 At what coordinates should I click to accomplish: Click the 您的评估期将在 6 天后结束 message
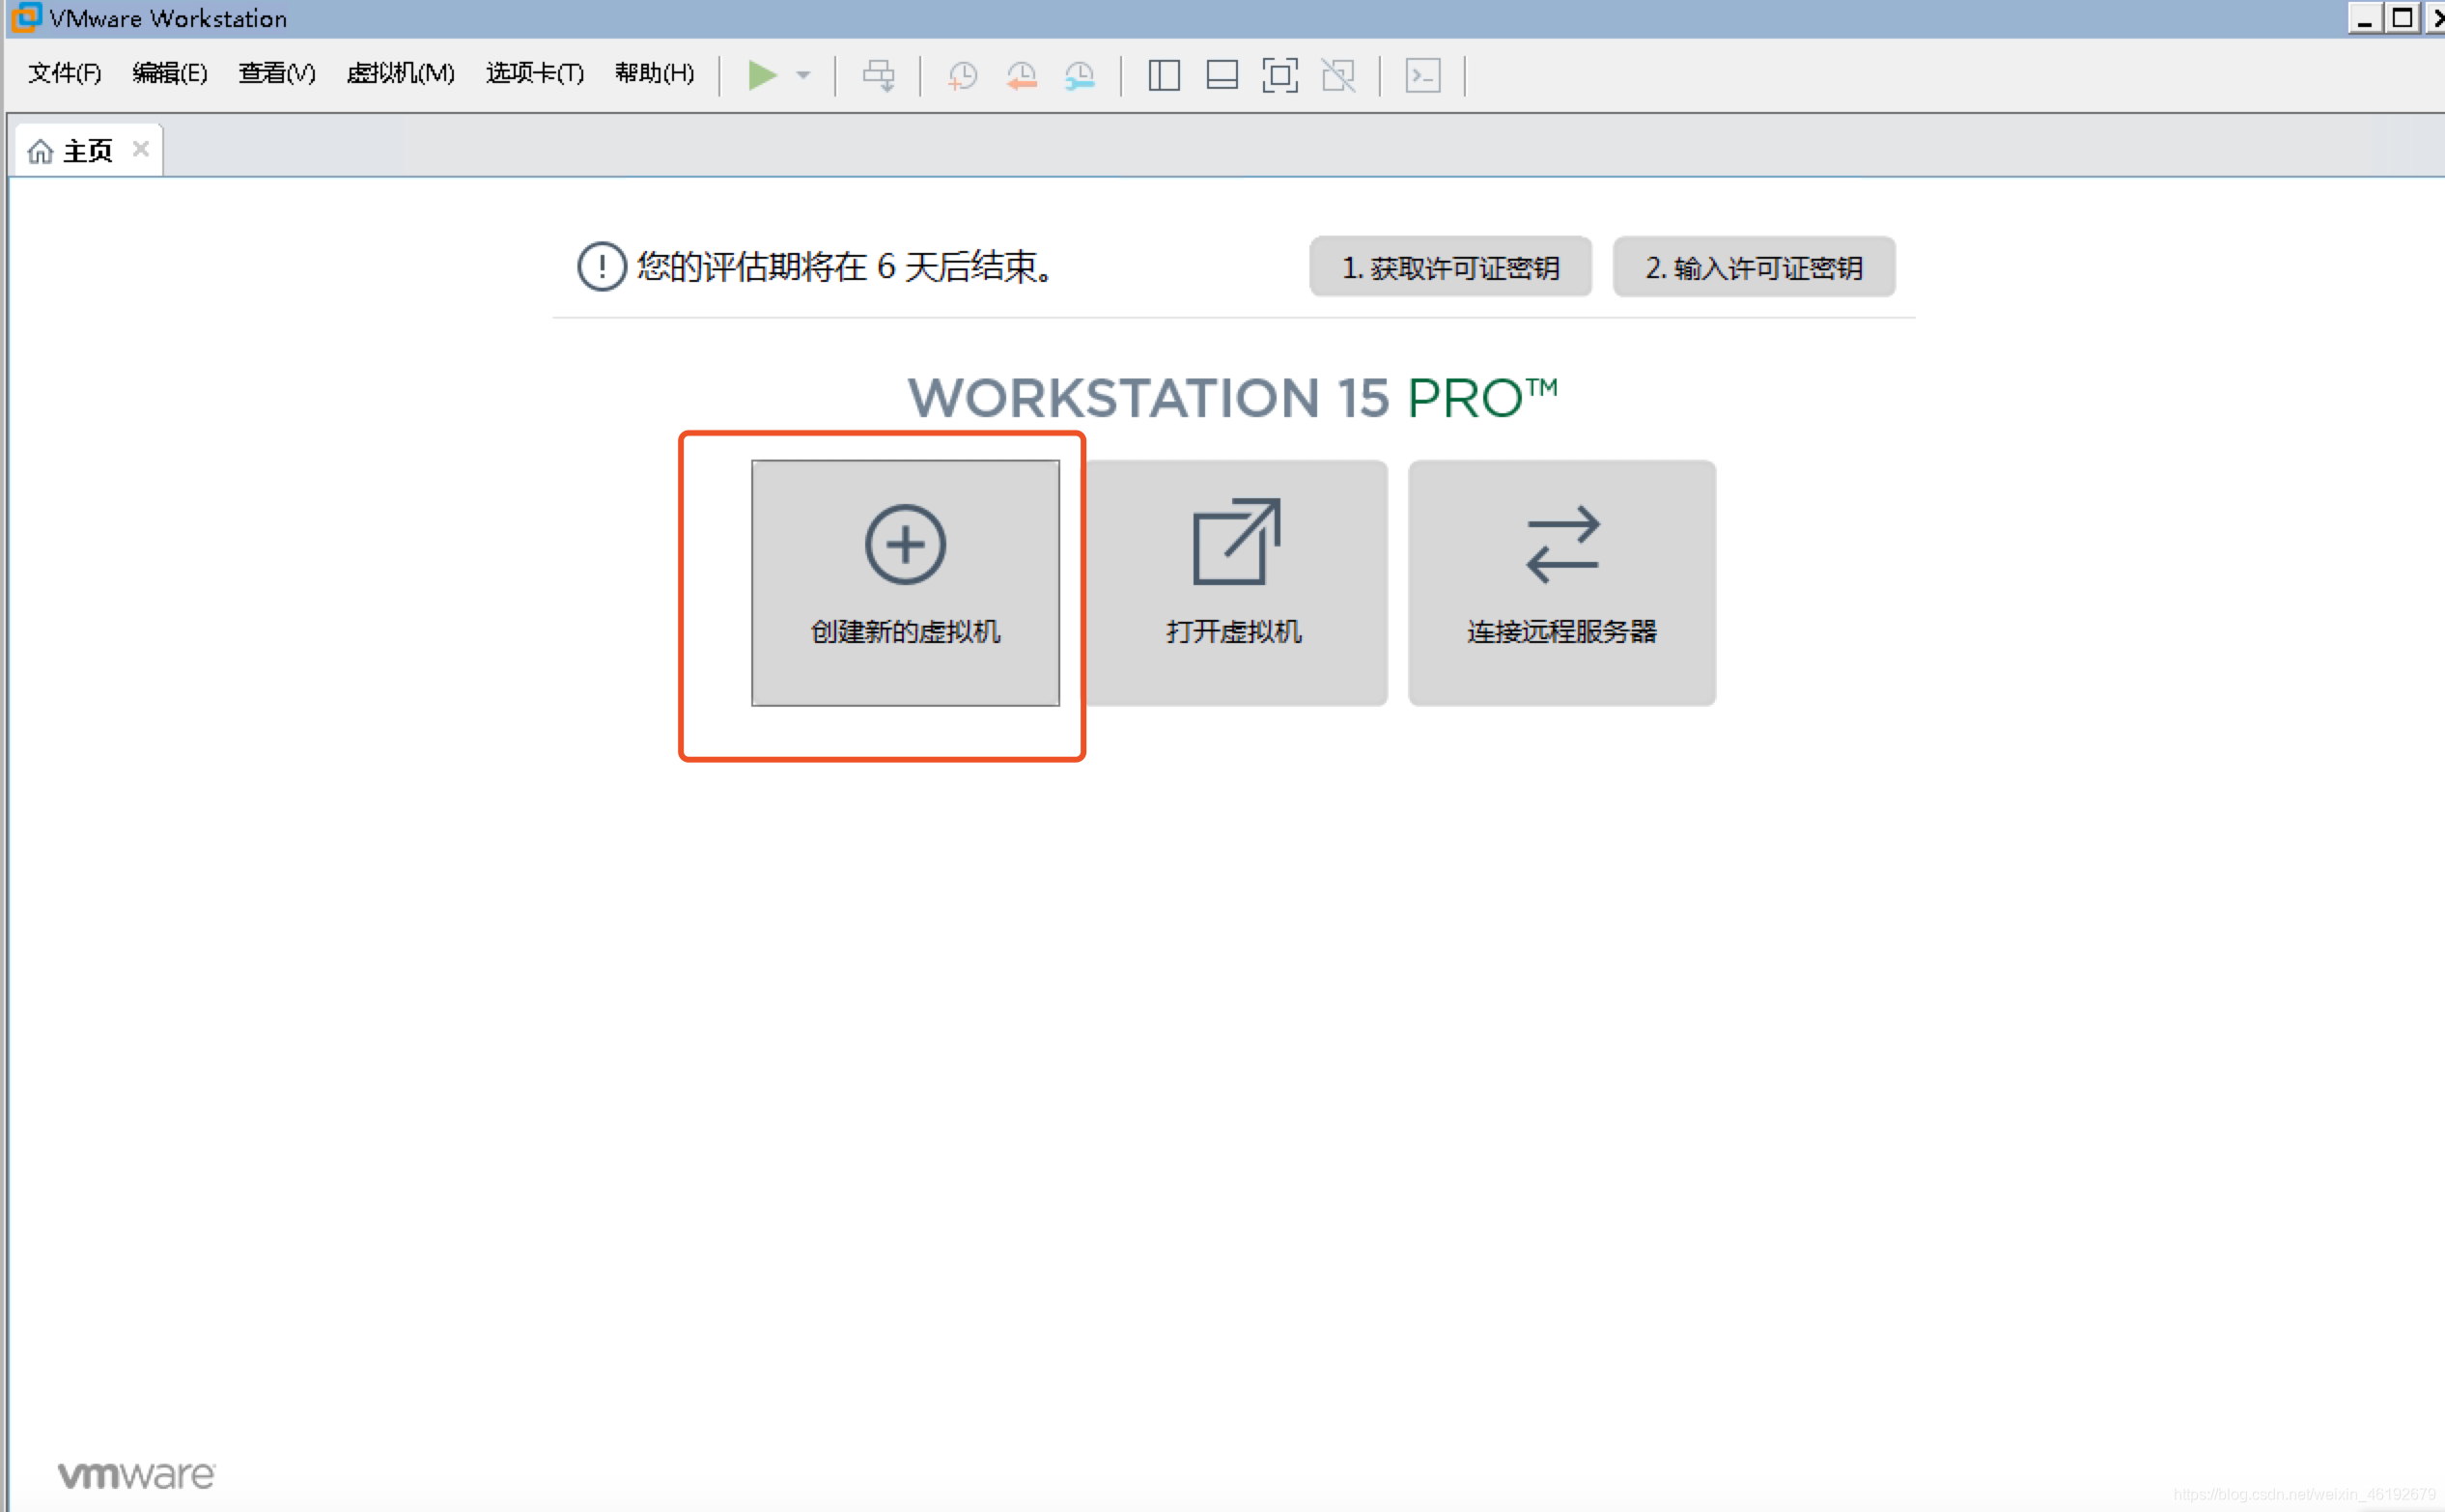click(x=845, y=267)
